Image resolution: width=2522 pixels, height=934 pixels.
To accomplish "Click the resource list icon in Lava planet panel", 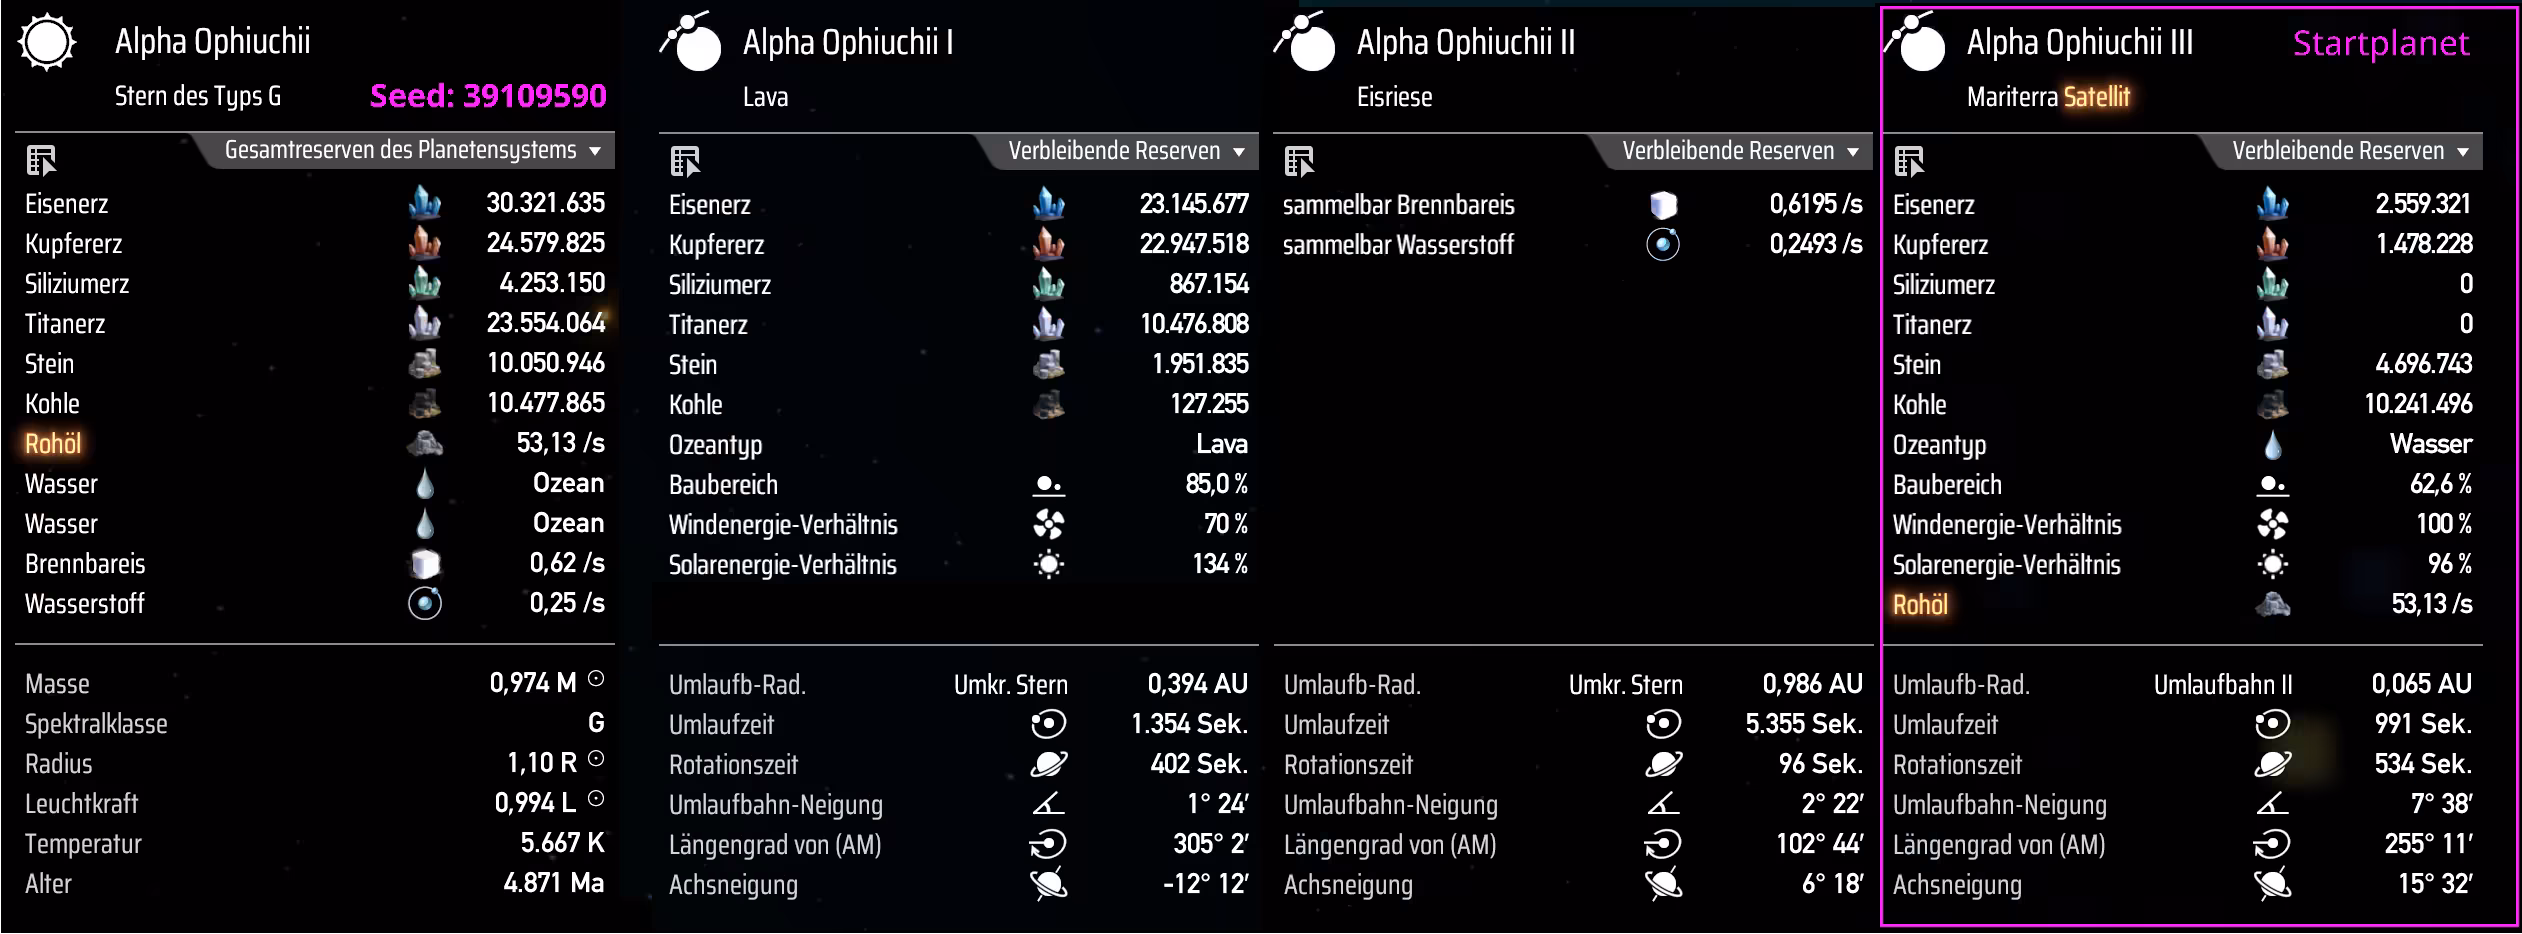I will [x=686, y=161].
